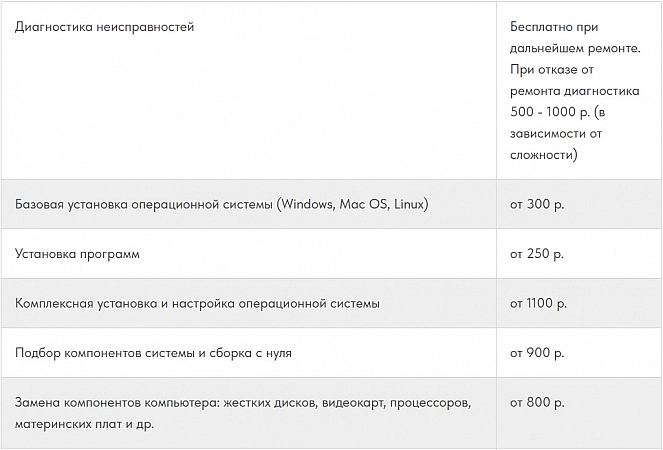This screenshot has width=663, height=450.
Task: Click 'ремонта диагностика' line in price cell
Action: [575, 91]
